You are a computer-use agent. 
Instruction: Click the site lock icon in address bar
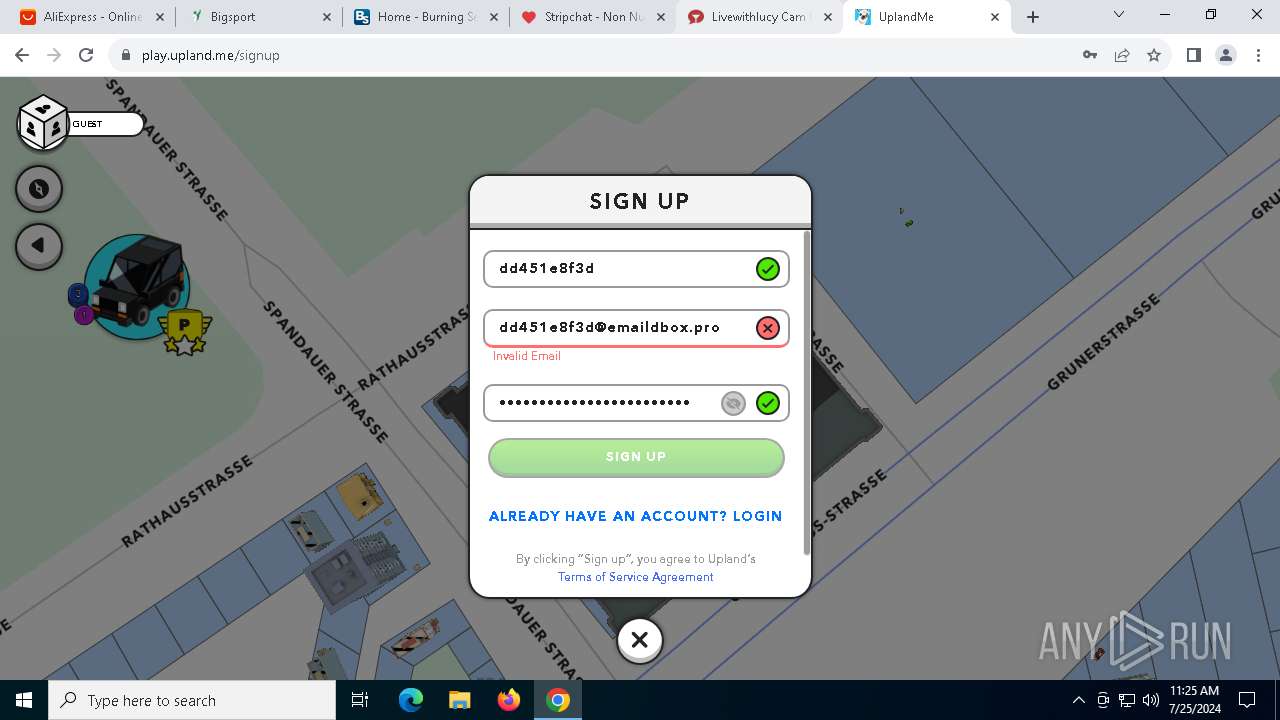[125, 55]
